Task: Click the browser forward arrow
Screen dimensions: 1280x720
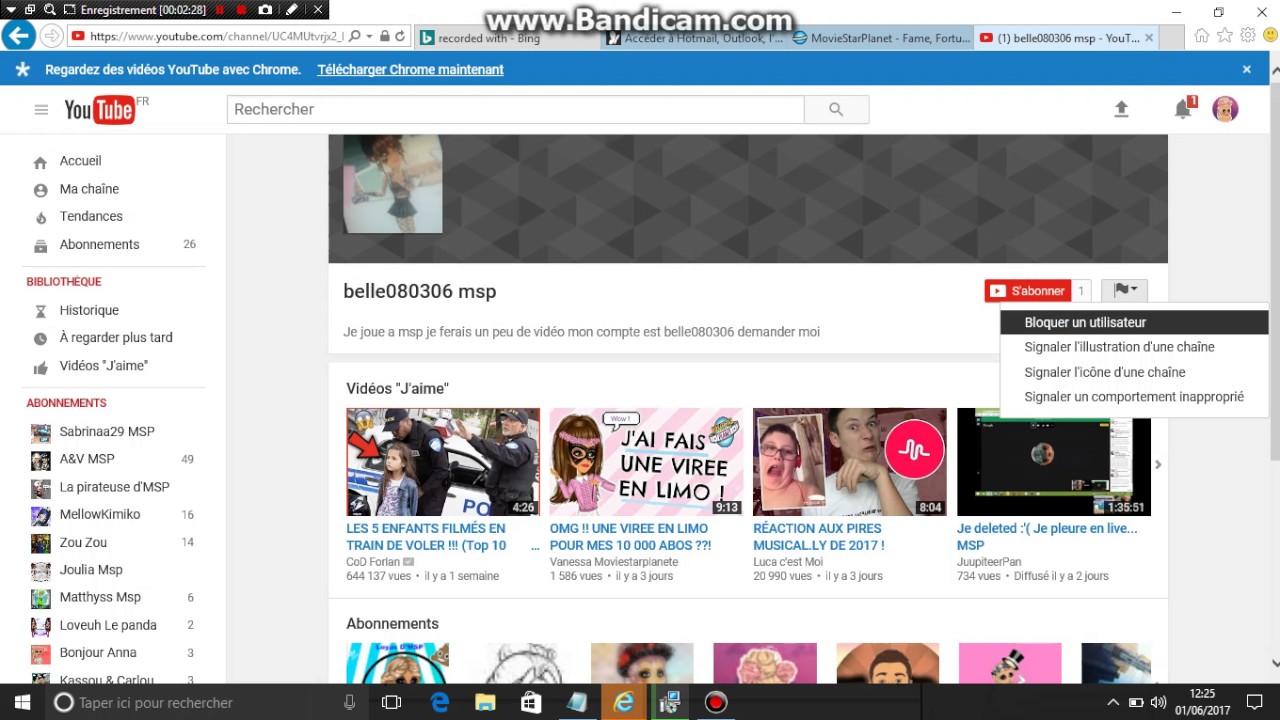Action: 51,36
